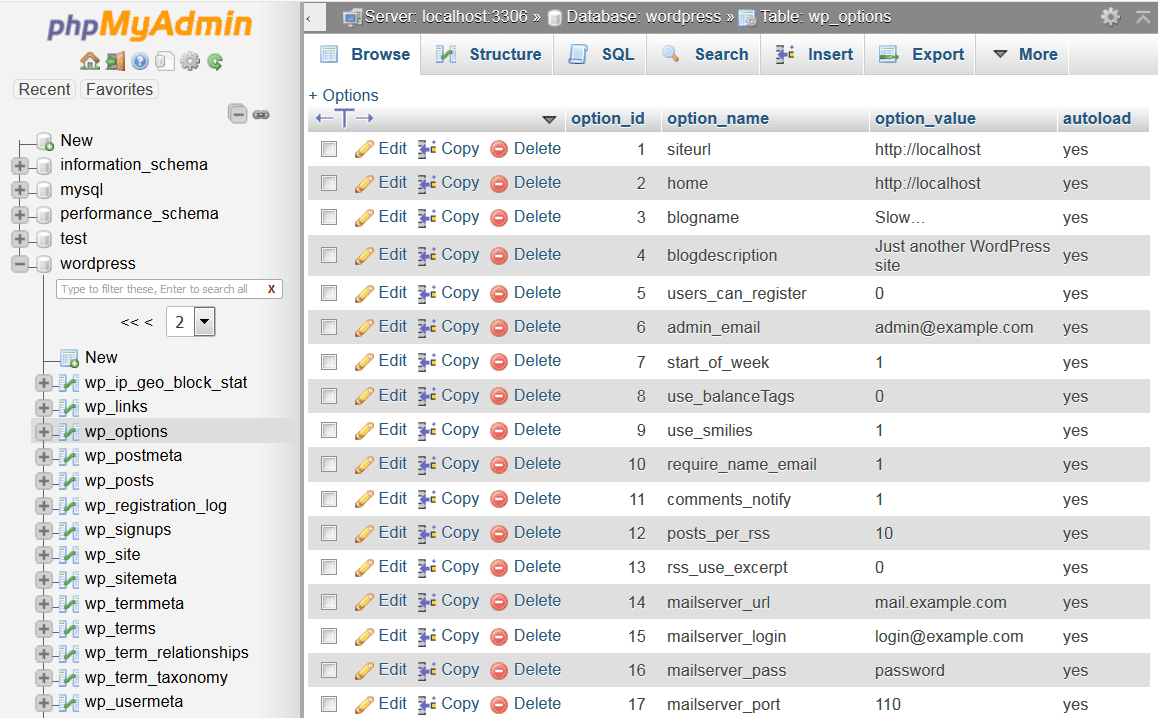The image size is (1158, 718).
Task: Click the mysql database cylinder icon
Action: [x=44, y=190]
